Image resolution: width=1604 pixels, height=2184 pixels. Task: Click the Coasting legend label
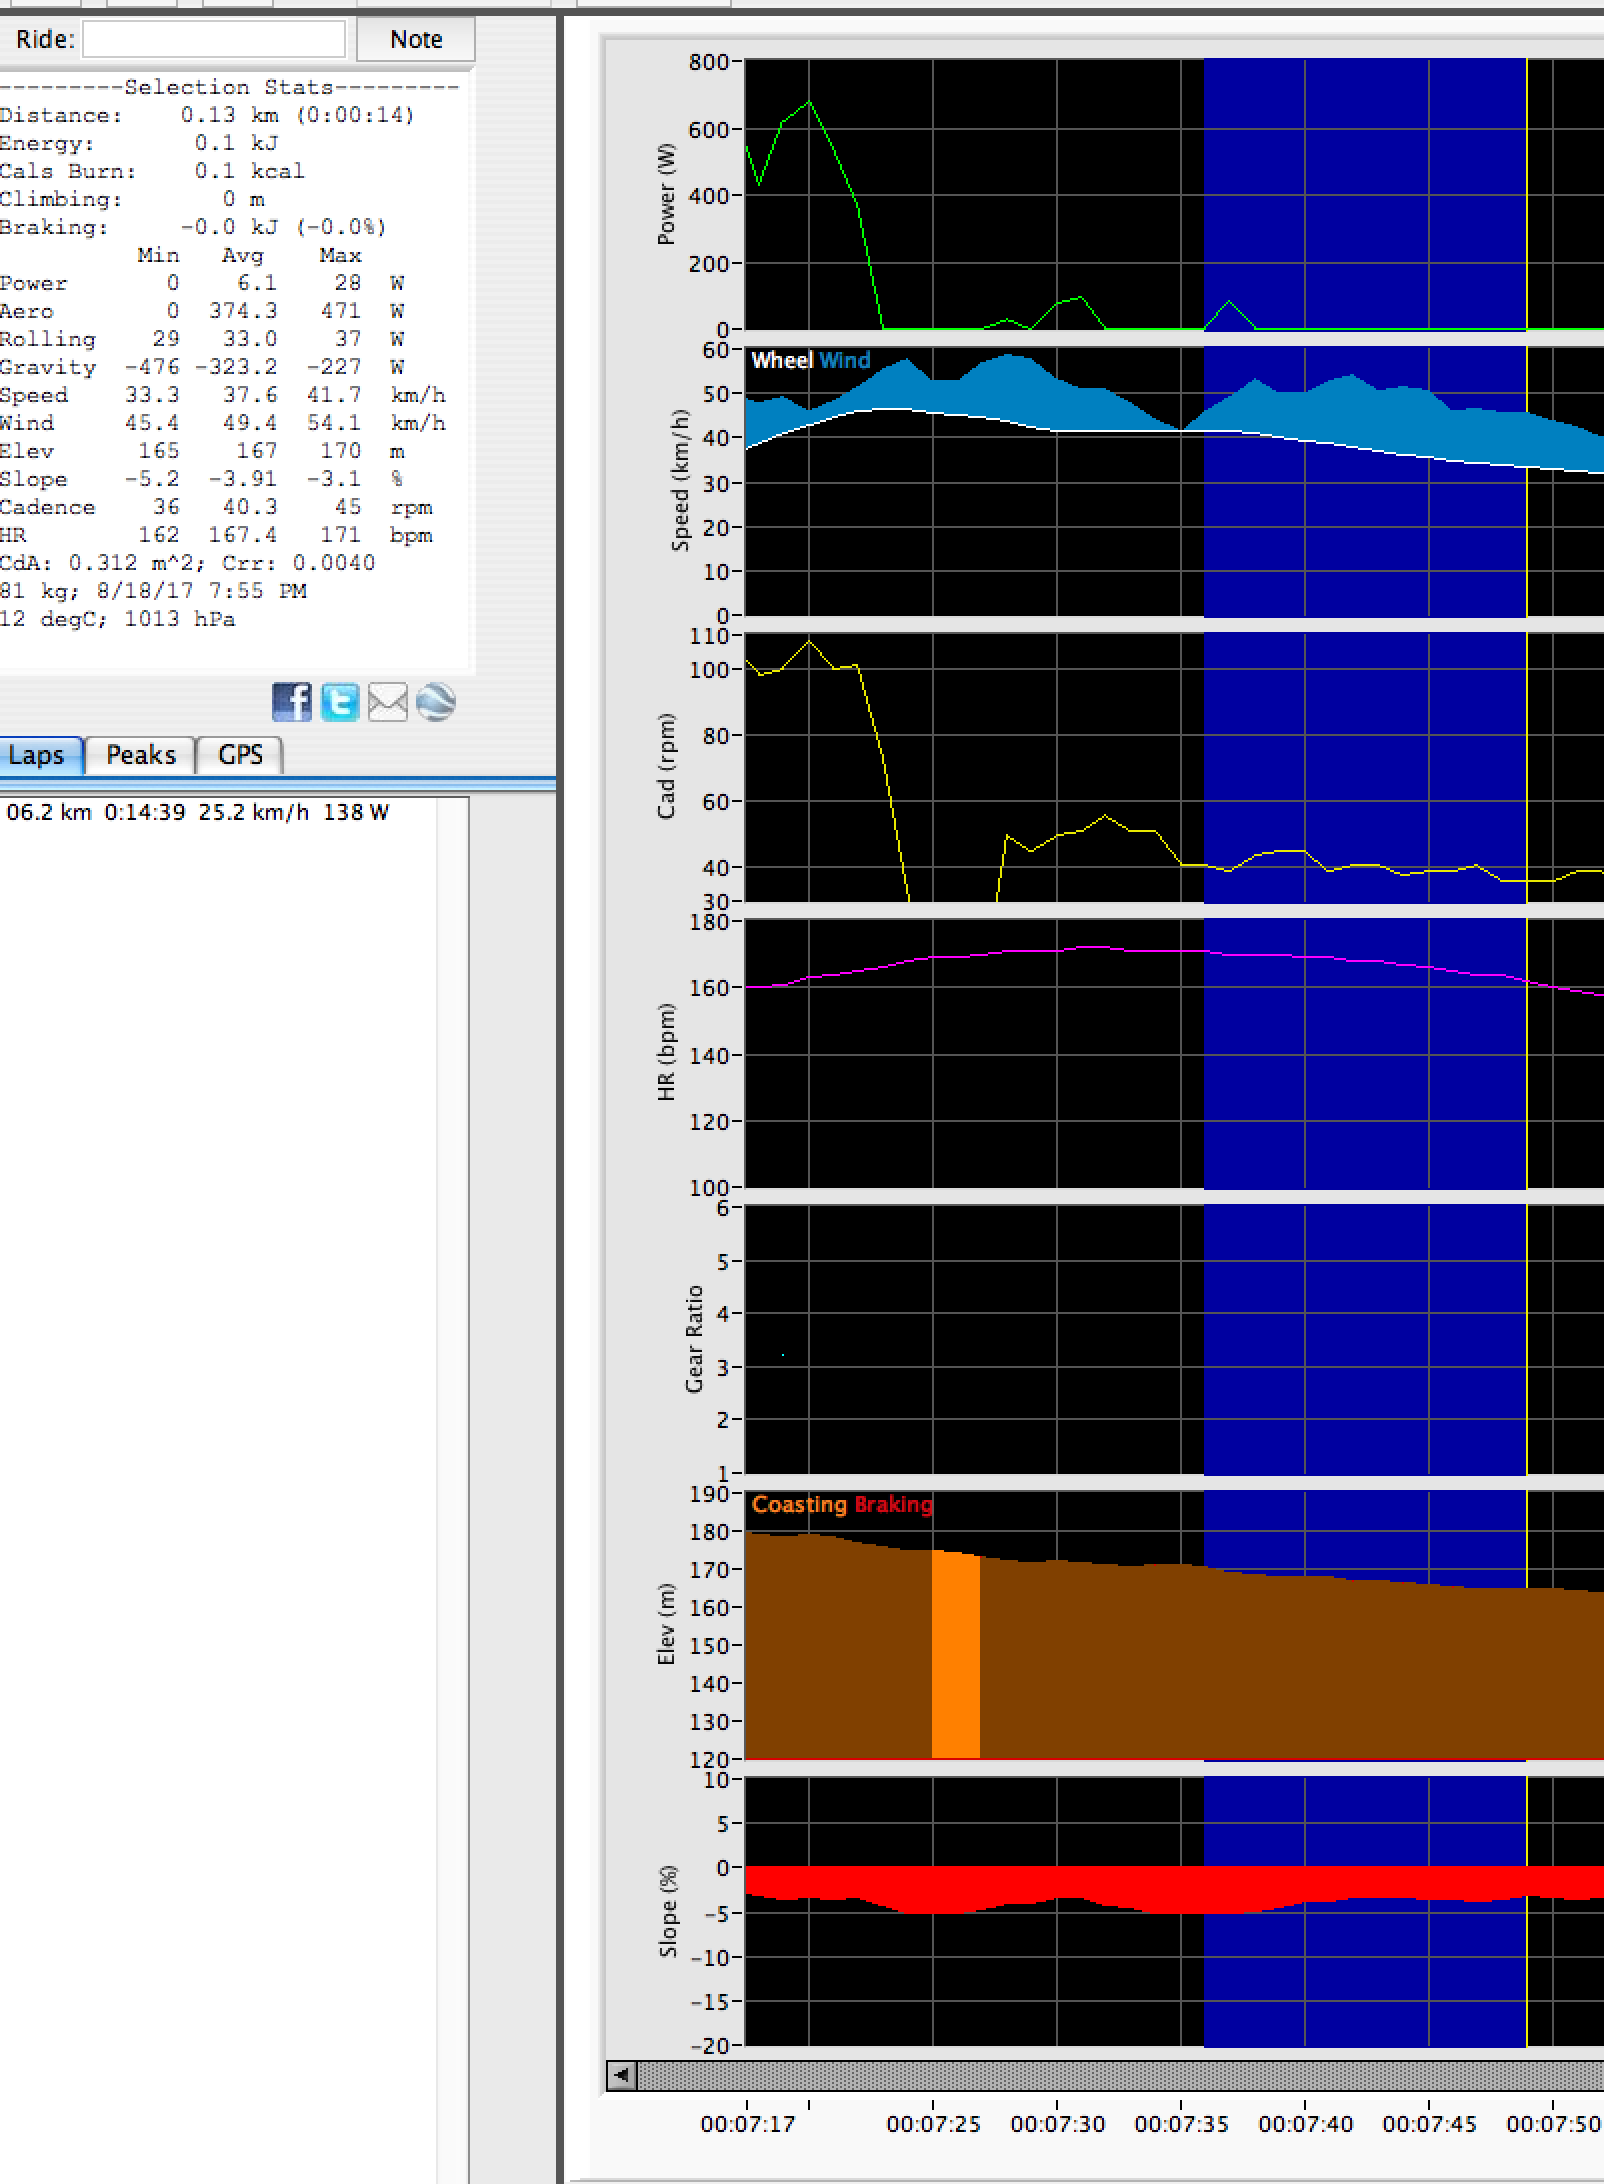pyautogui.click(x=798, y=1505)
